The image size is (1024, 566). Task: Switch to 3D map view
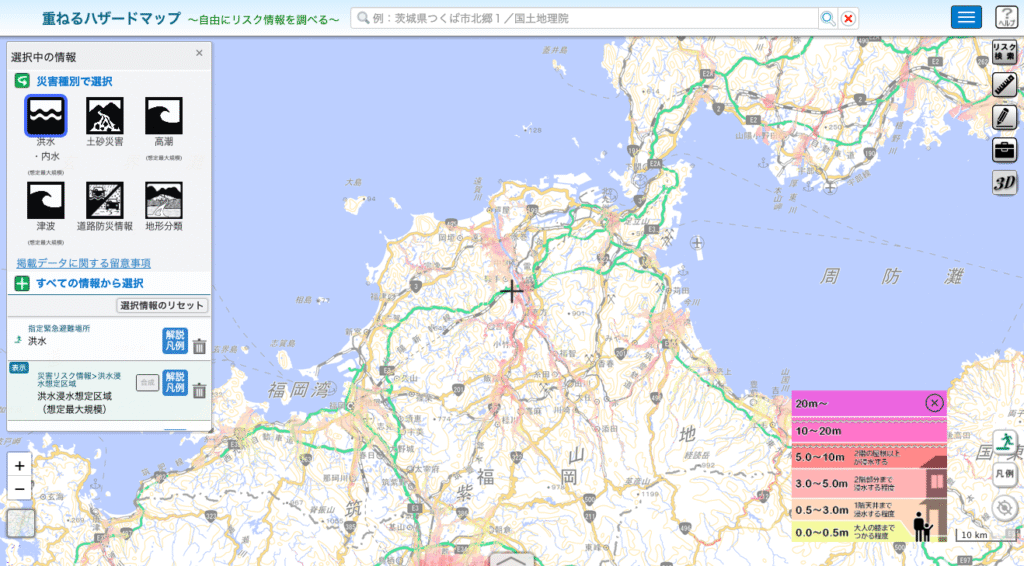tap(1004, 183)
